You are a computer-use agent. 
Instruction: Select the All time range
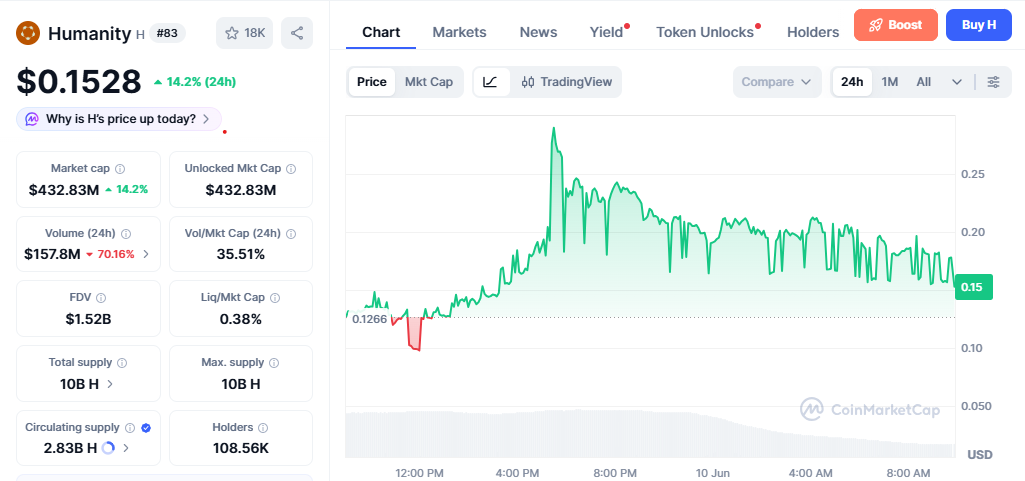[924, 82]
